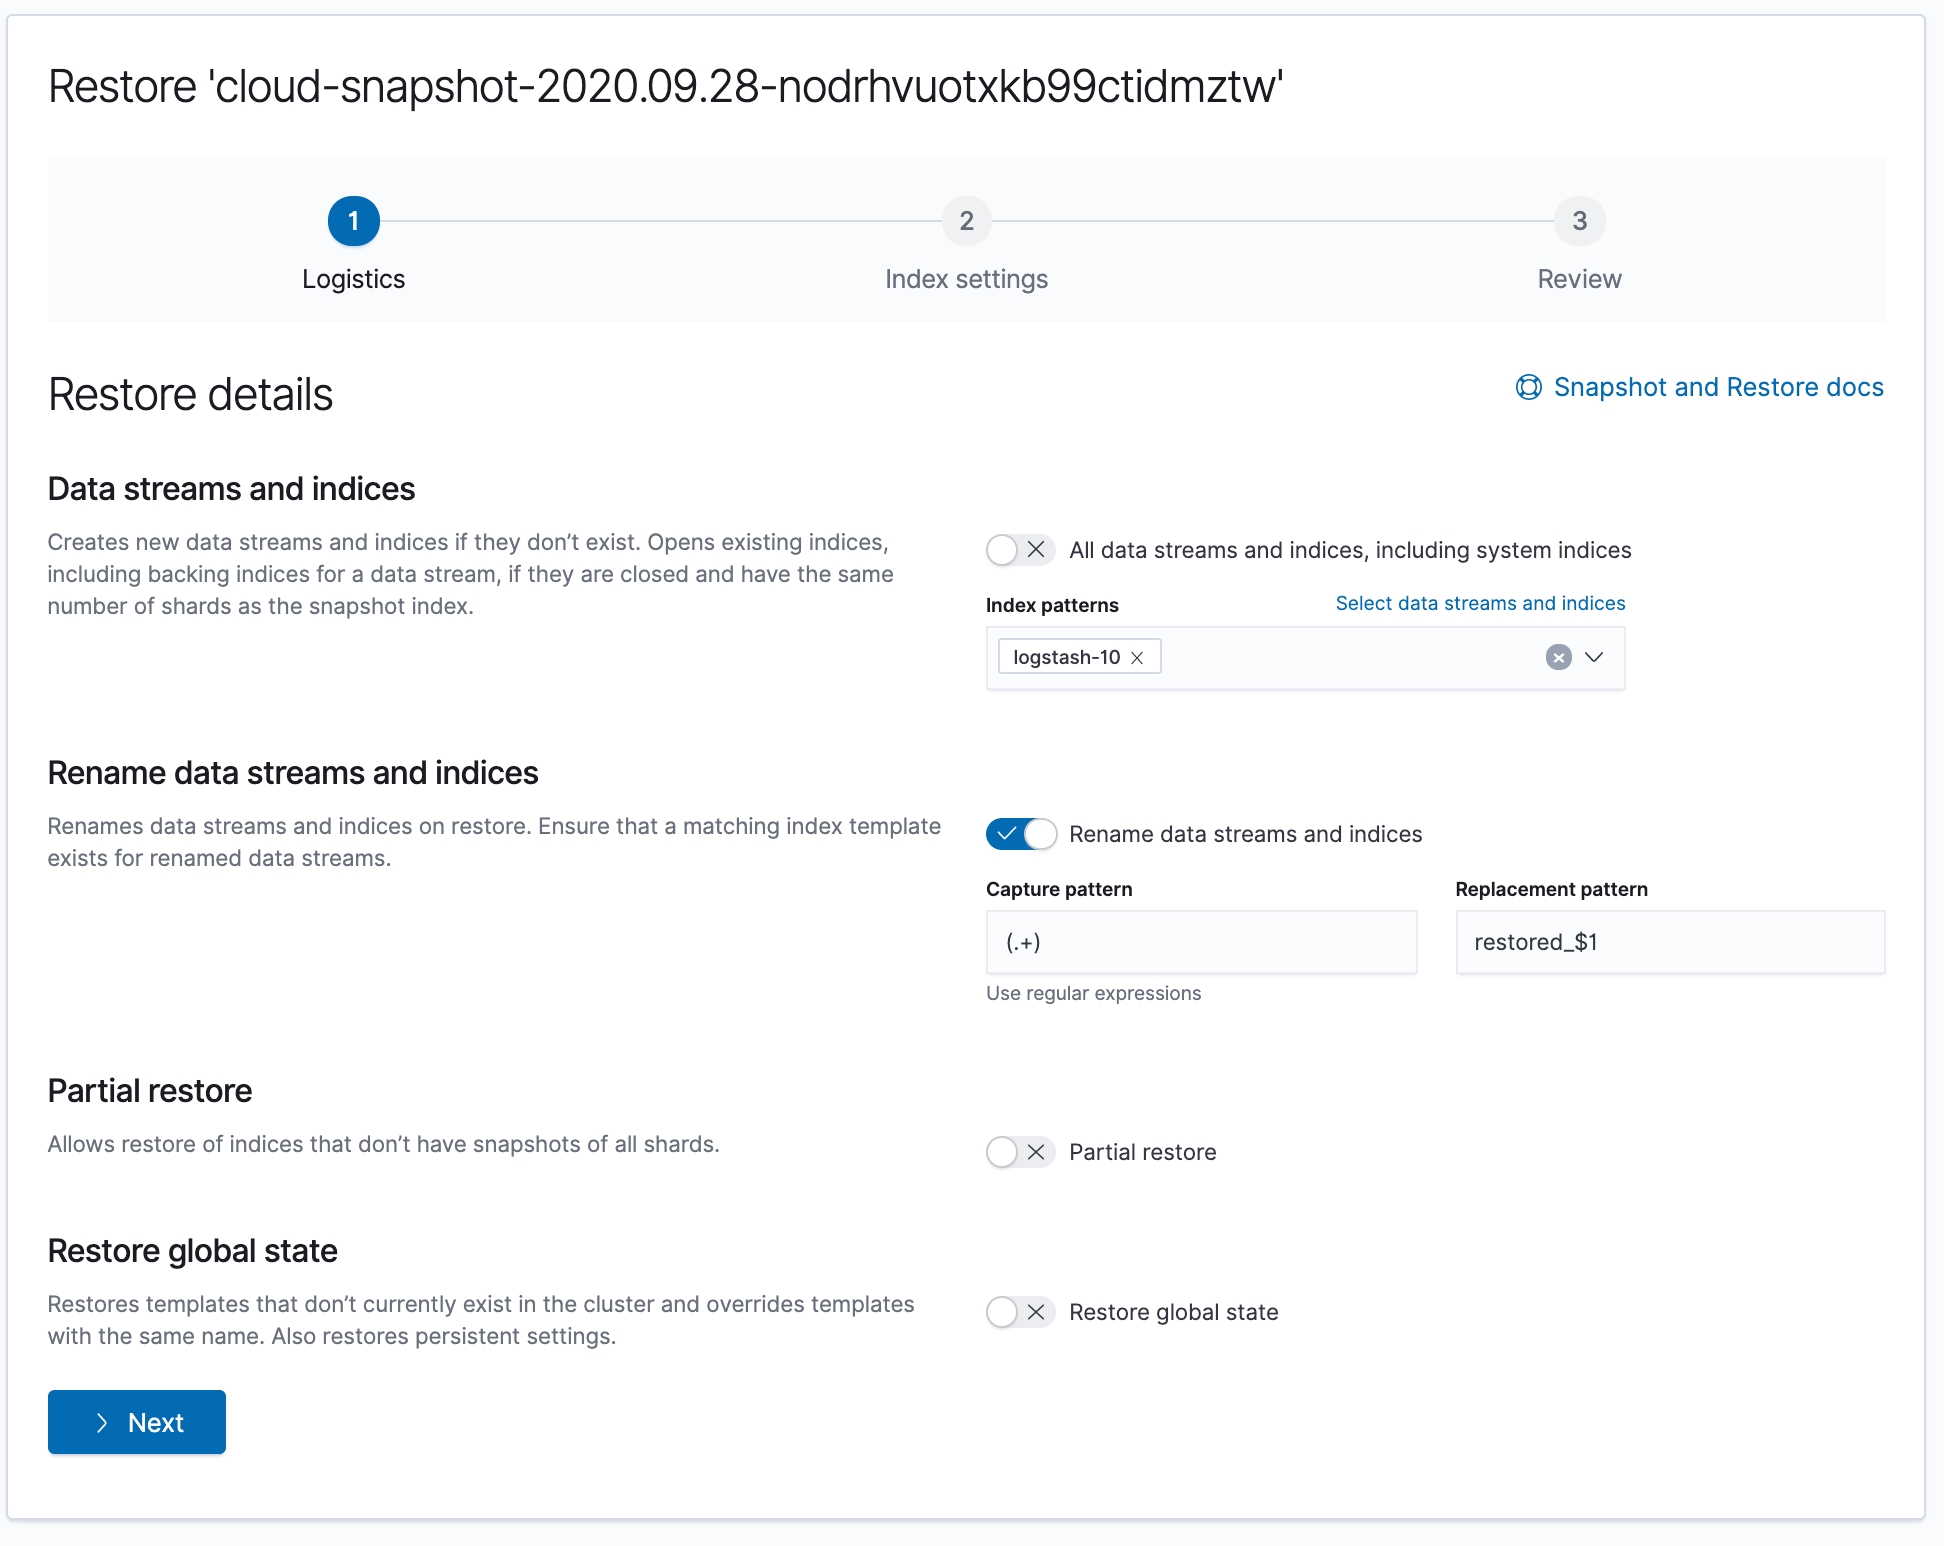Go to step 2 numbered circle
The width and height of the screenshot is (1944, 1546).
pos(966,221)
